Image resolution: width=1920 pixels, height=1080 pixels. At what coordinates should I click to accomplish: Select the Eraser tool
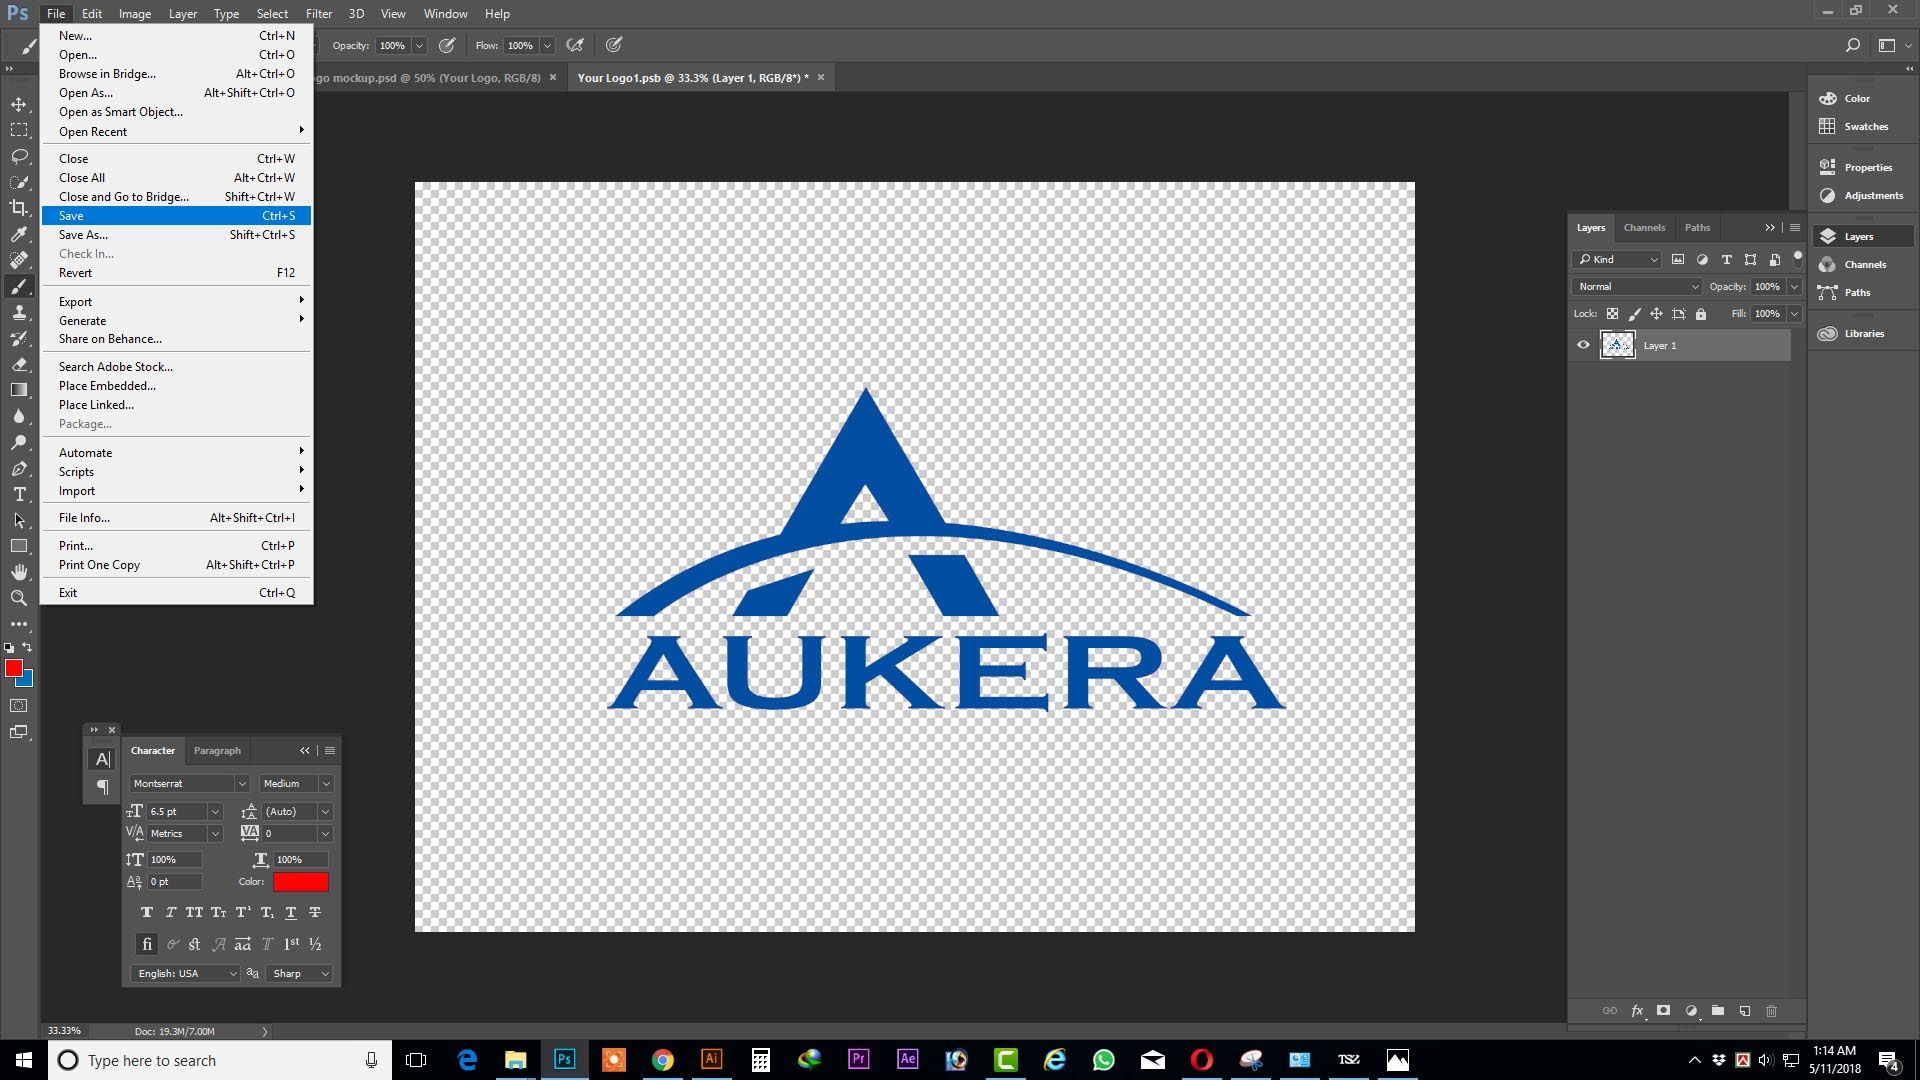tap(19, 364)
